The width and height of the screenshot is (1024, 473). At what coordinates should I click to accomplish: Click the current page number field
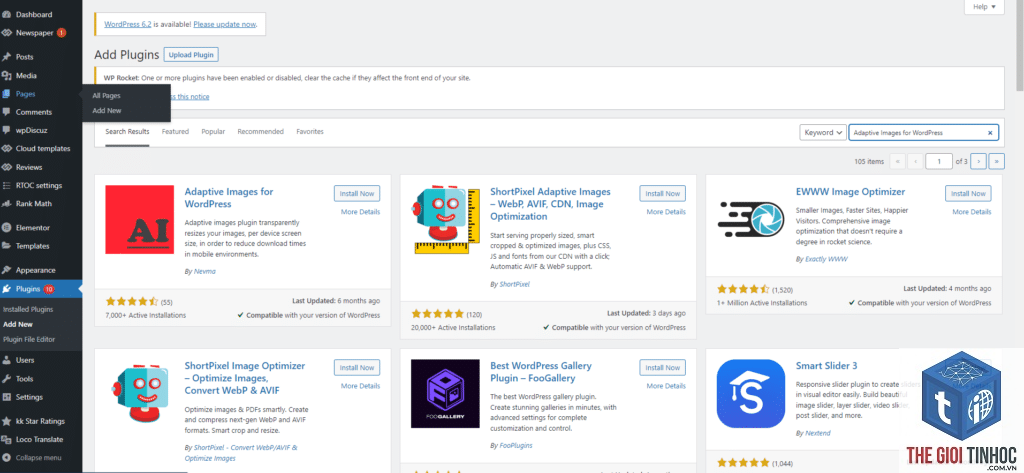tap(940, 161)
